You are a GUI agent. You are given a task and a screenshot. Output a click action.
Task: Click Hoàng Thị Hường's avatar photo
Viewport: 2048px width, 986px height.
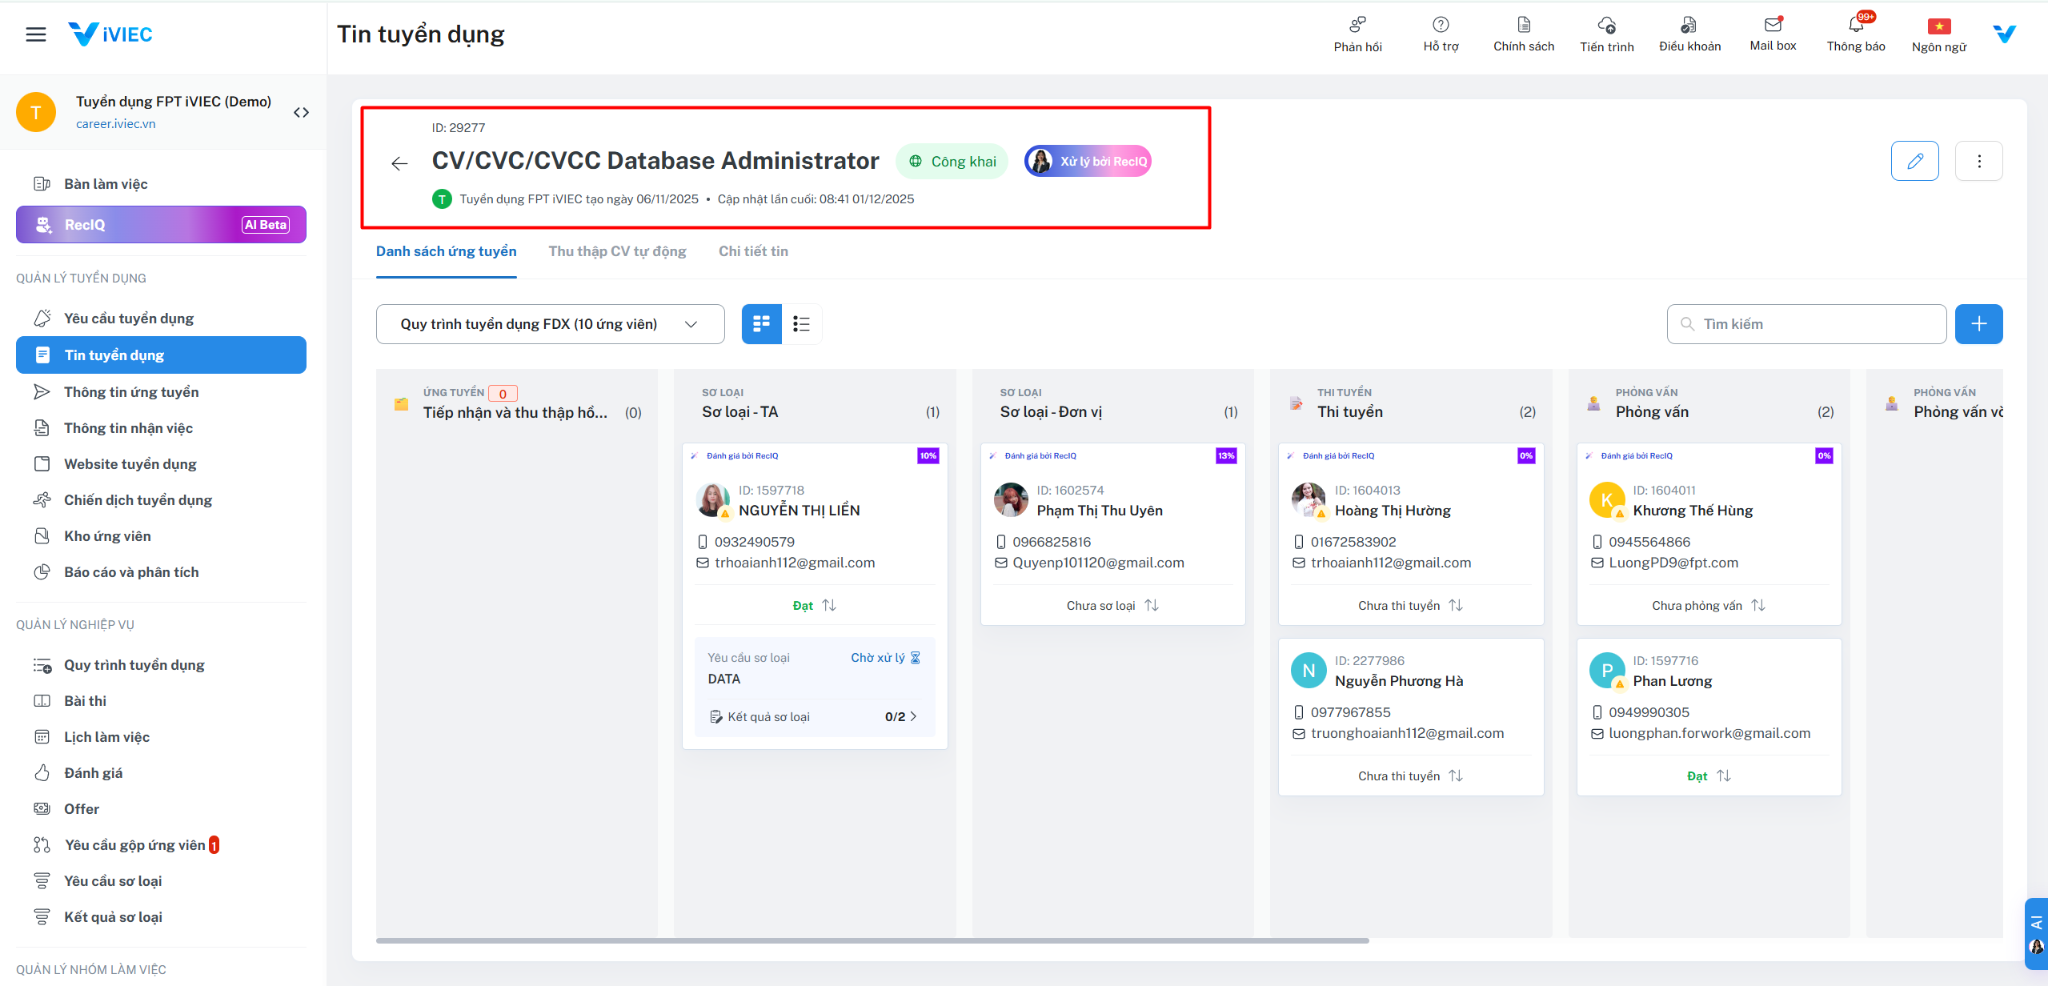1308,499
